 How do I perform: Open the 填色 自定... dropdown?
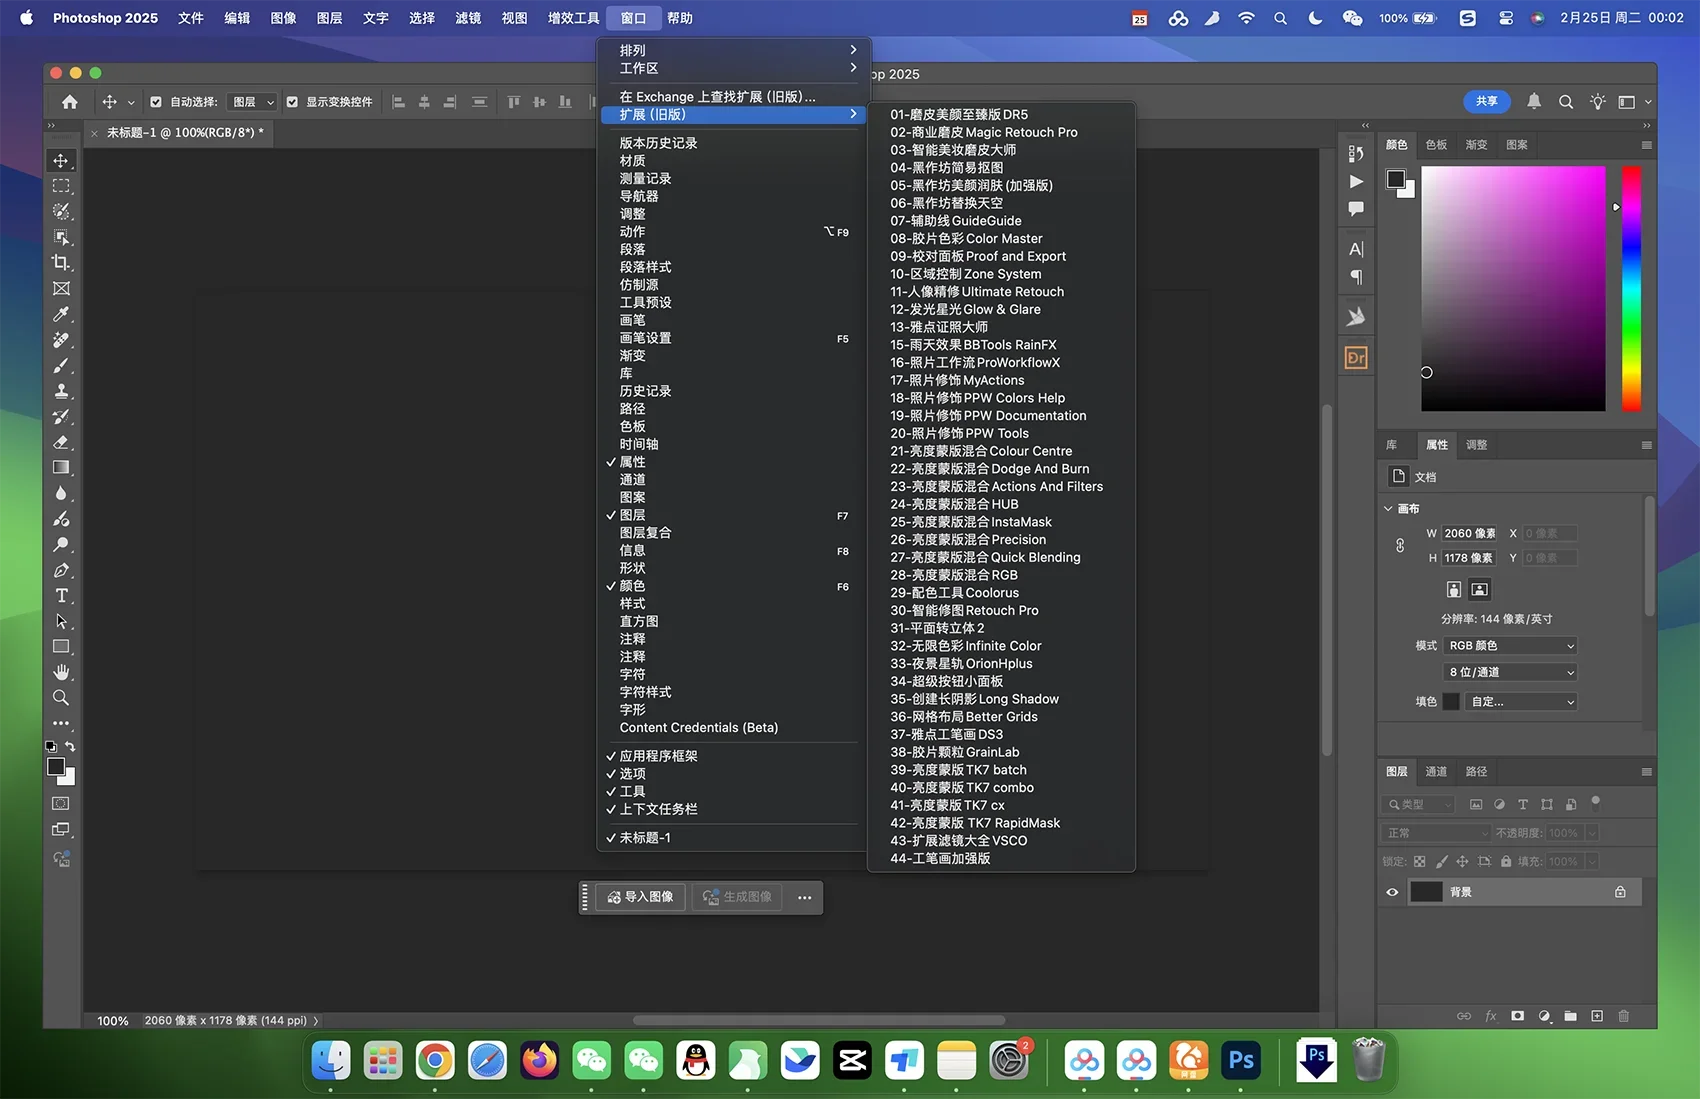coord(1521,702)
